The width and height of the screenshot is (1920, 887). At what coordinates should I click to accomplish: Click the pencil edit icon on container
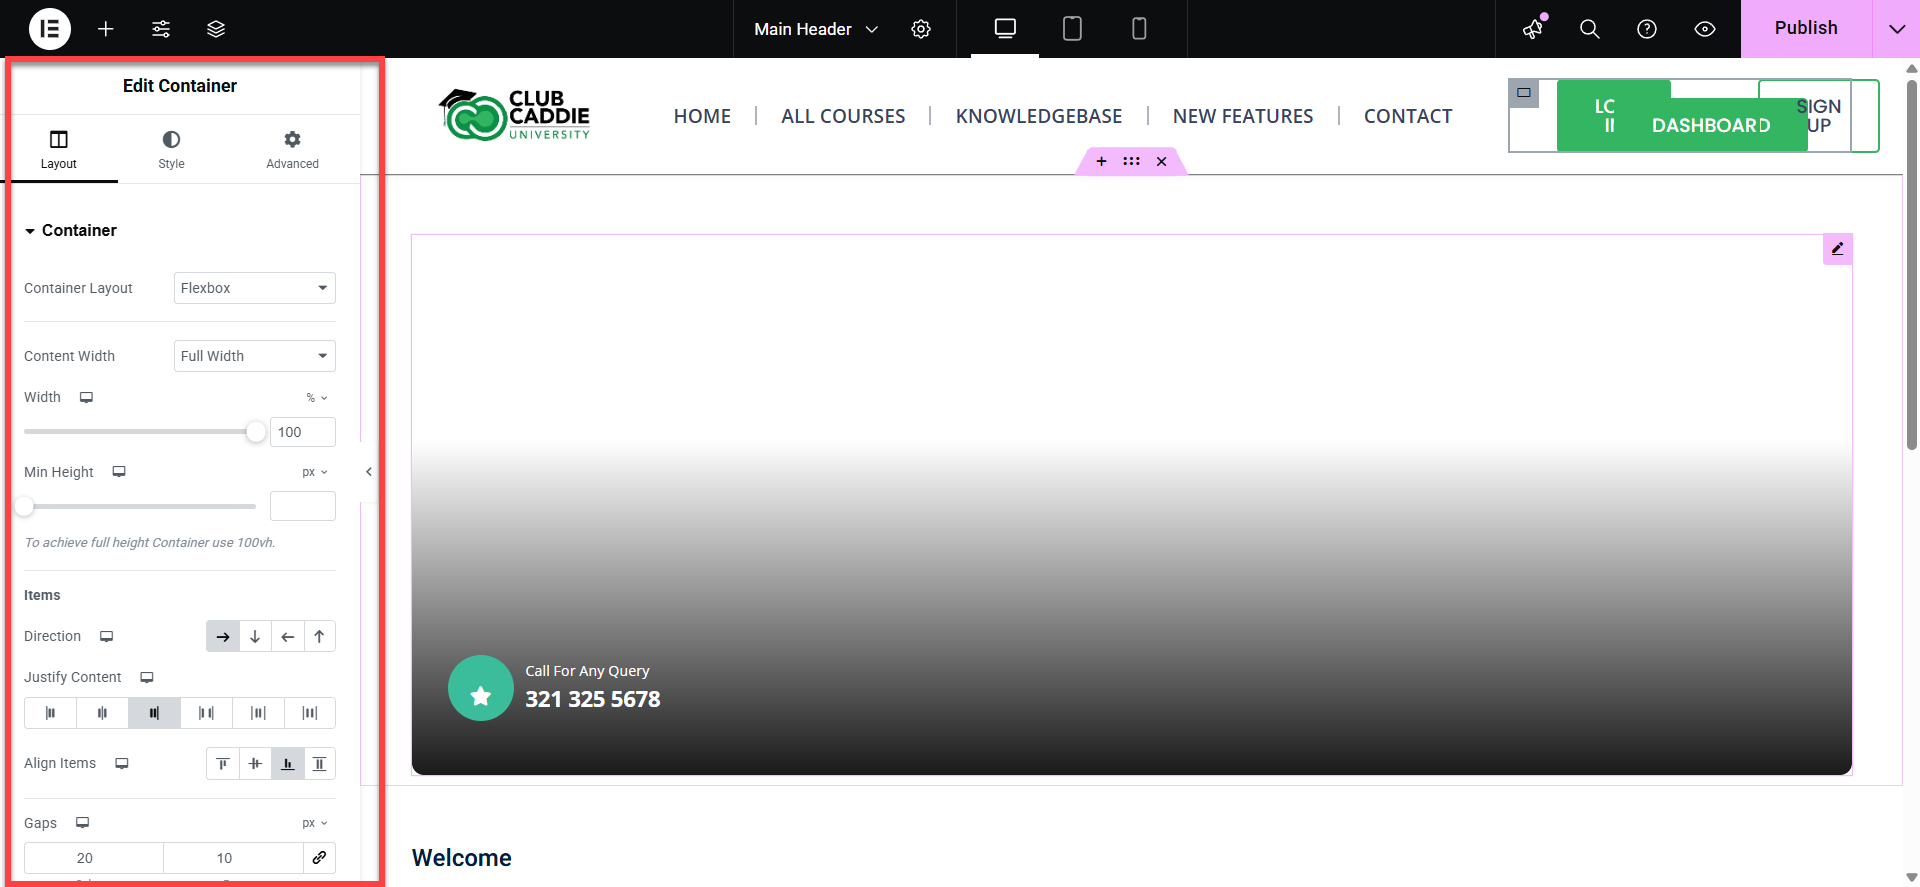tap(1837, 249)
